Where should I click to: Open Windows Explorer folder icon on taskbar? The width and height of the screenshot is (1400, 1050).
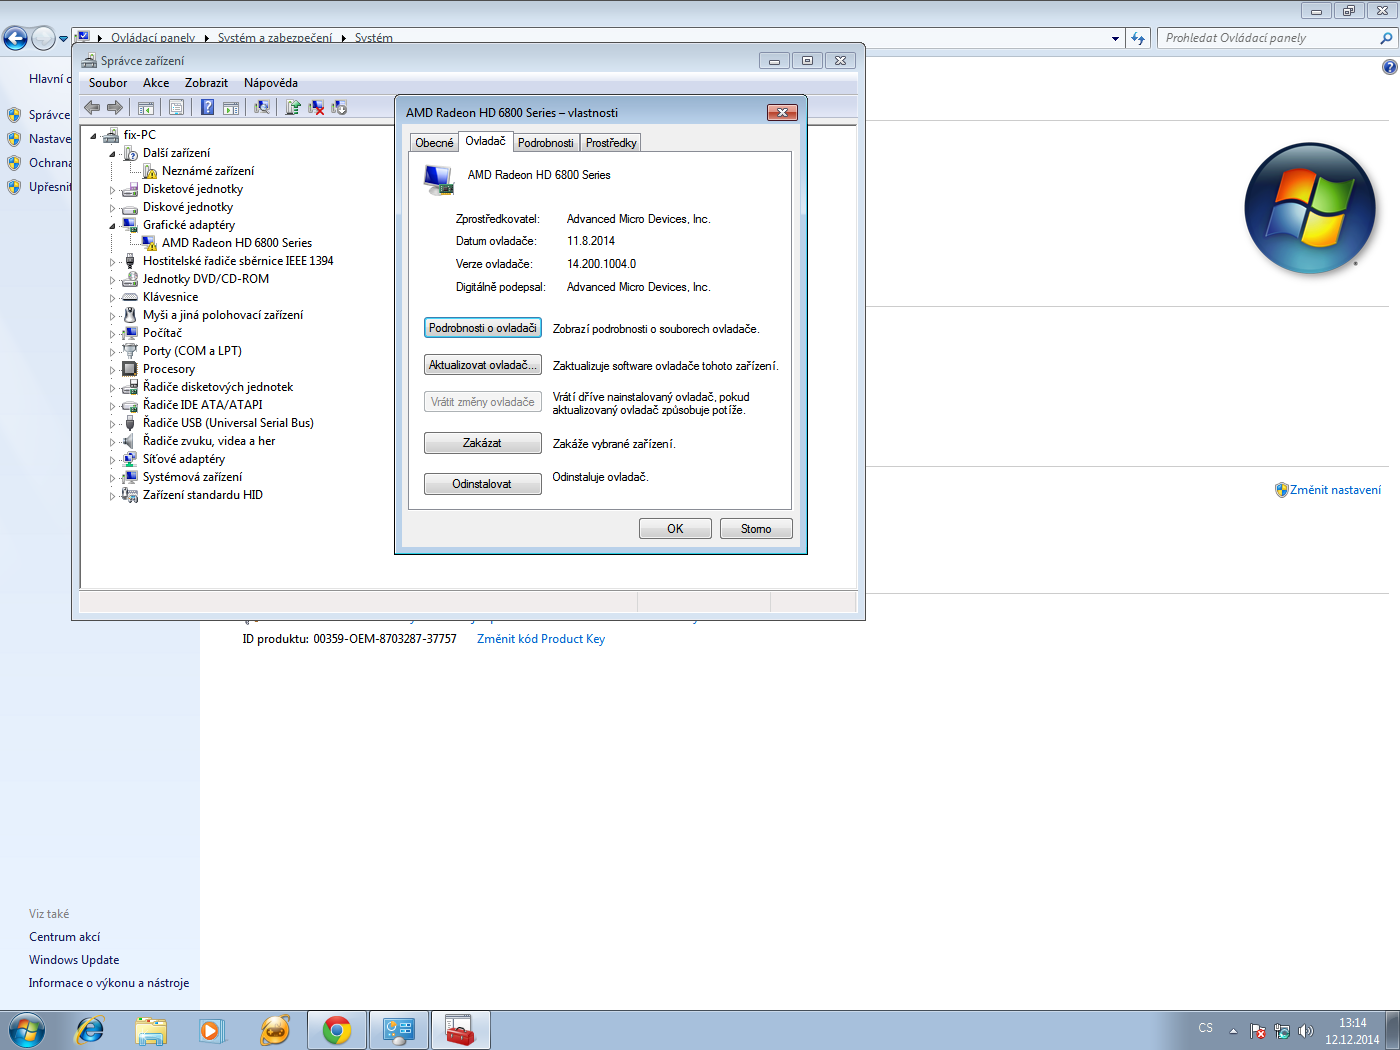(151, 1030)
